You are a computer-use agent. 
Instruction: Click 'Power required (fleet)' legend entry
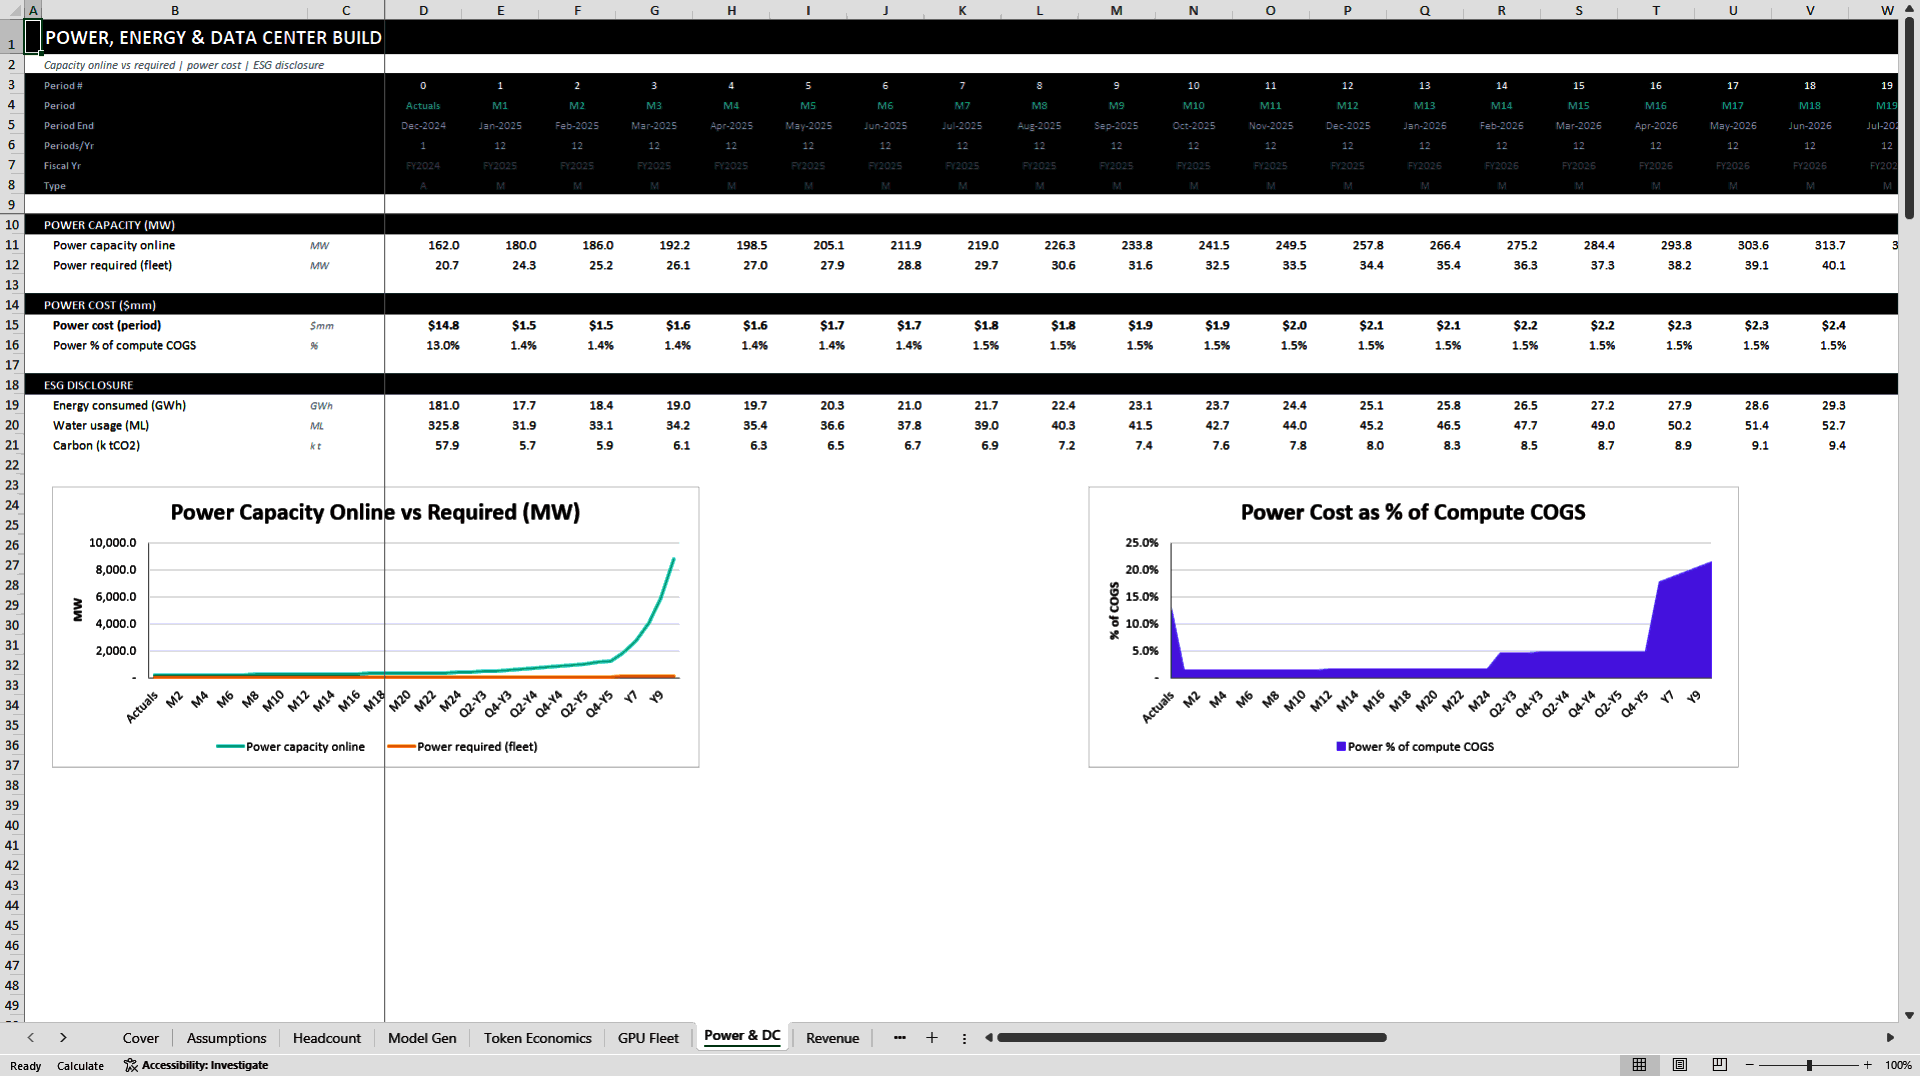point(463,747)
